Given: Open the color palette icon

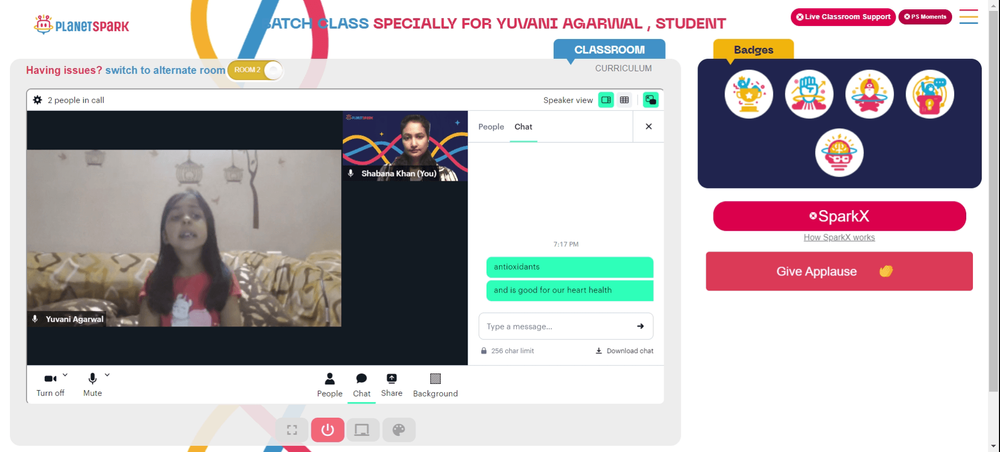Looking at the screenshot, I should click(399, 430).
